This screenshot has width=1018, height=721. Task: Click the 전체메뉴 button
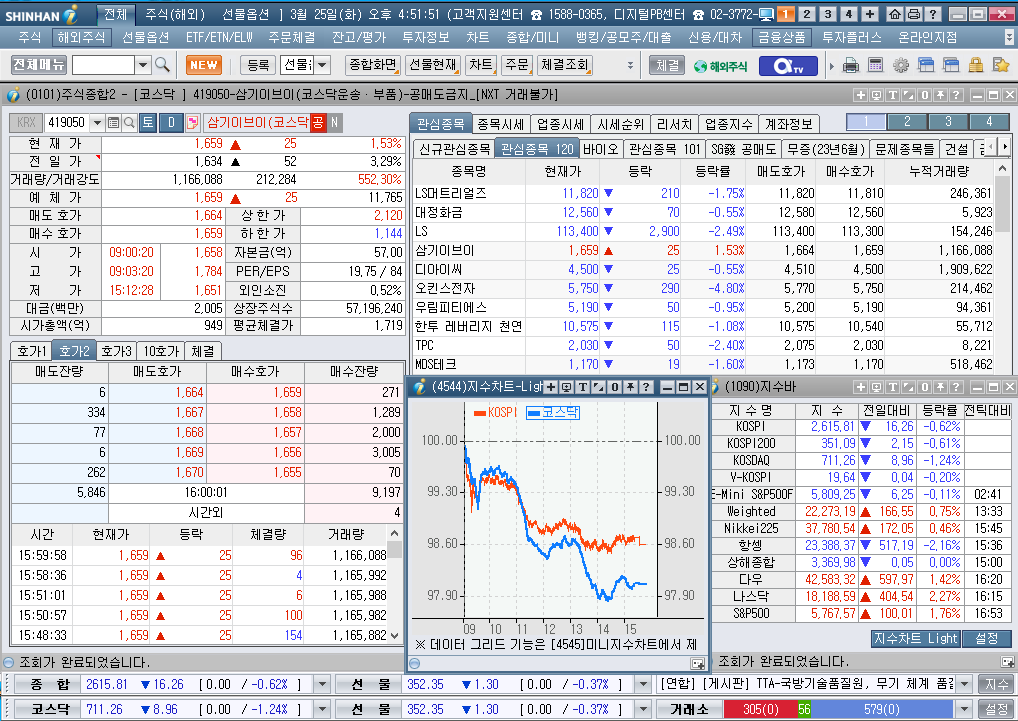tap(39, 65)
